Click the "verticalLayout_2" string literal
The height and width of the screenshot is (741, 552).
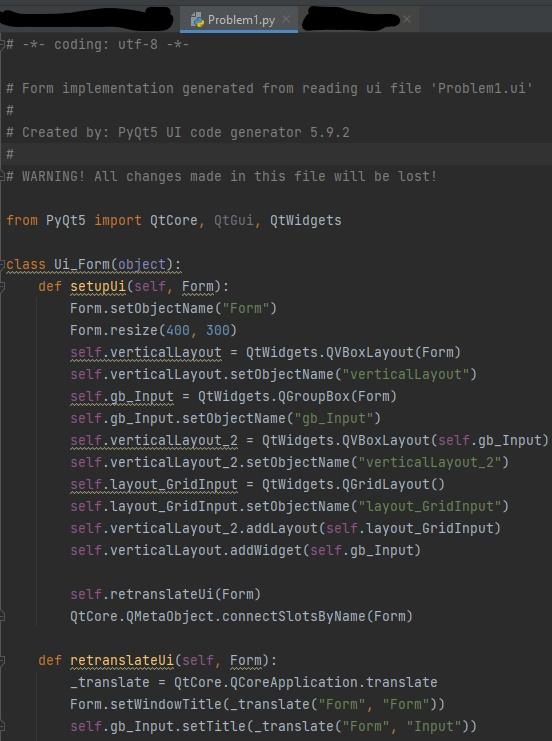(x=429, y=462)
